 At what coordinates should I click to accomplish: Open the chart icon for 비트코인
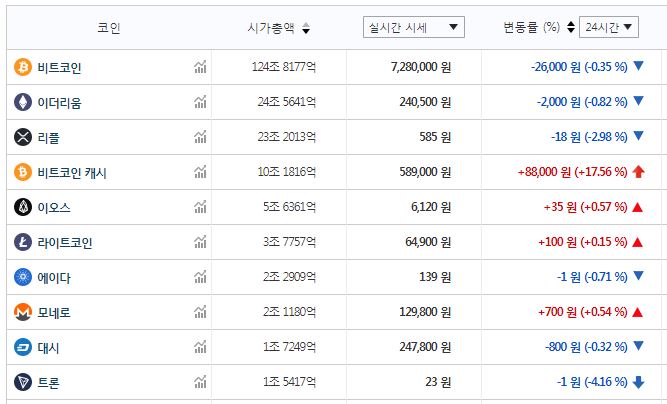click(x=201, y=67)
